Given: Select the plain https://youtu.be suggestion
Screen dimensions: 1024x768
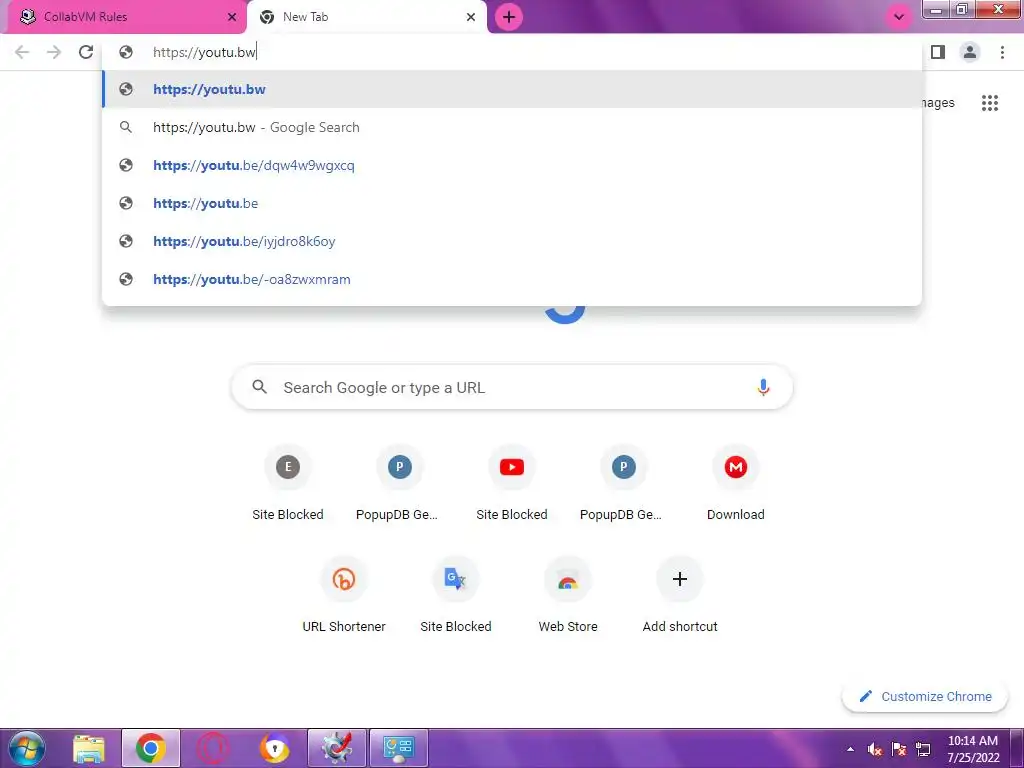Looking at the screenshot, I should click(x=512, y=203).
